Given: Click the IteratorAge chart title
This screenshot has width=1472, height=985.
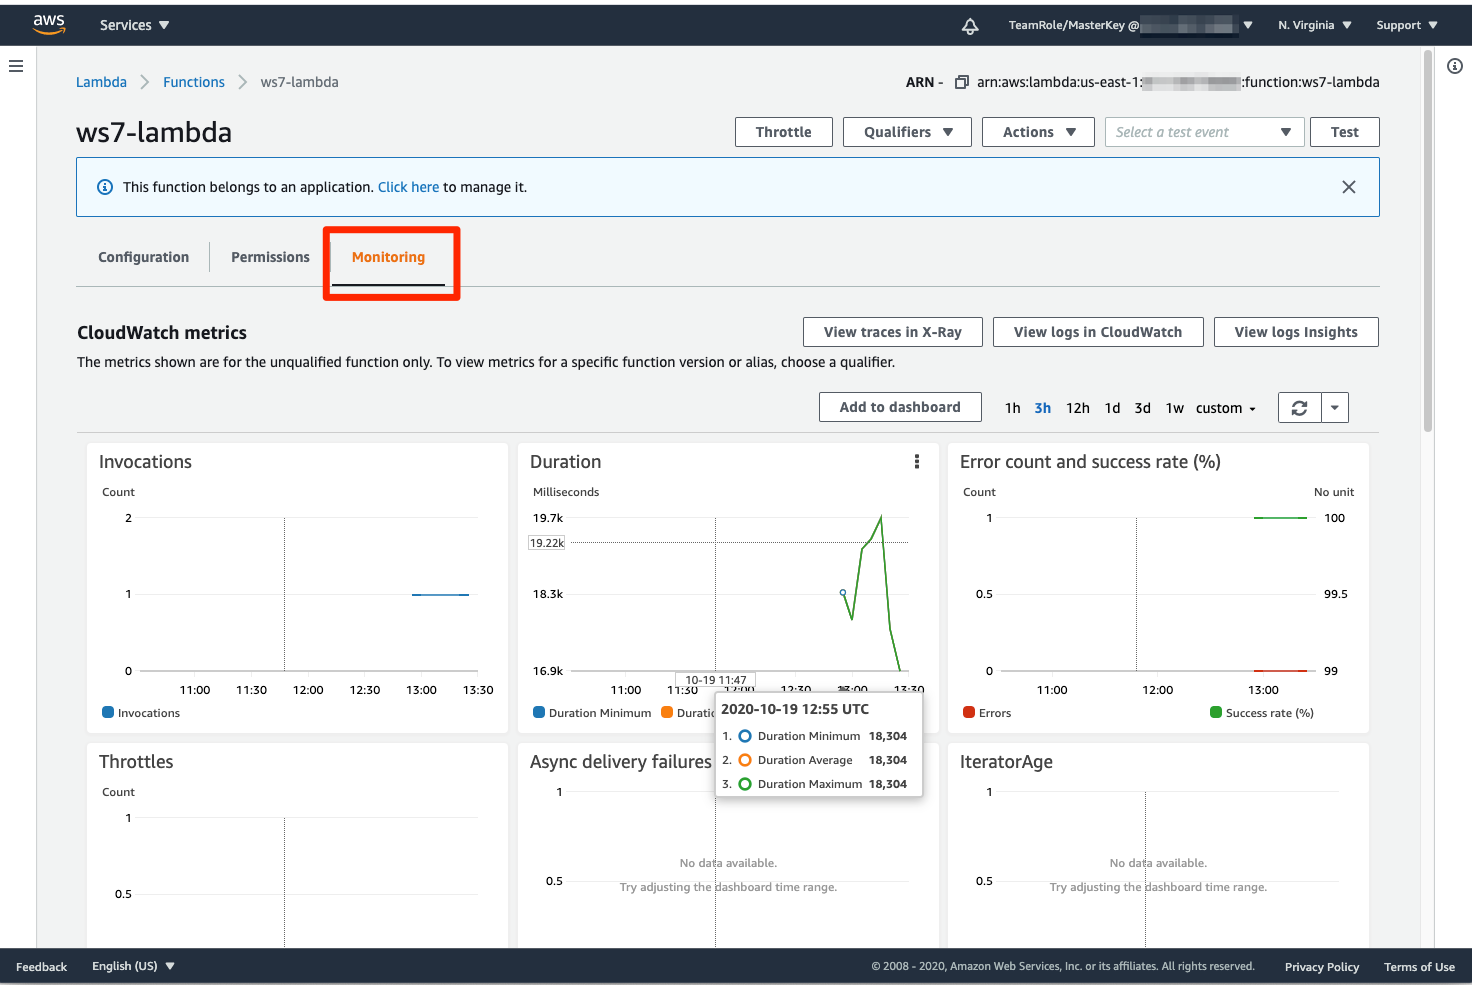Looking at the screenshot, I should pos(1006,762).
